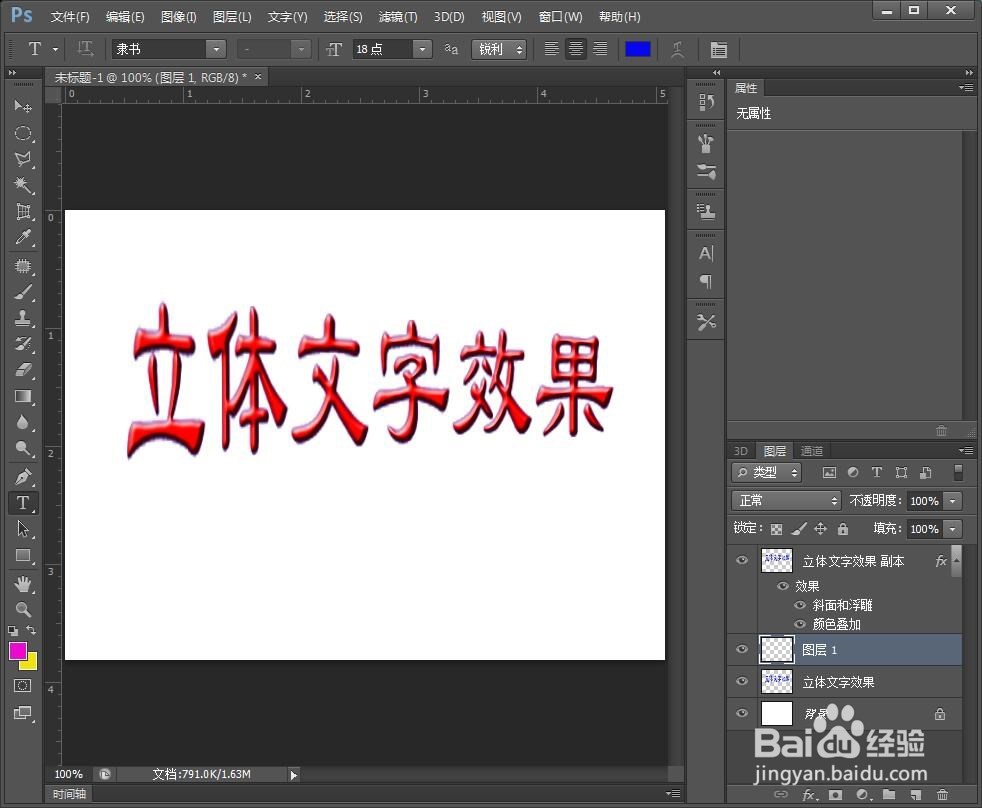The width and height of the screenshot is (982, 808).
Task: Select the Horizontal Type tool
Action: pos(24,504)
